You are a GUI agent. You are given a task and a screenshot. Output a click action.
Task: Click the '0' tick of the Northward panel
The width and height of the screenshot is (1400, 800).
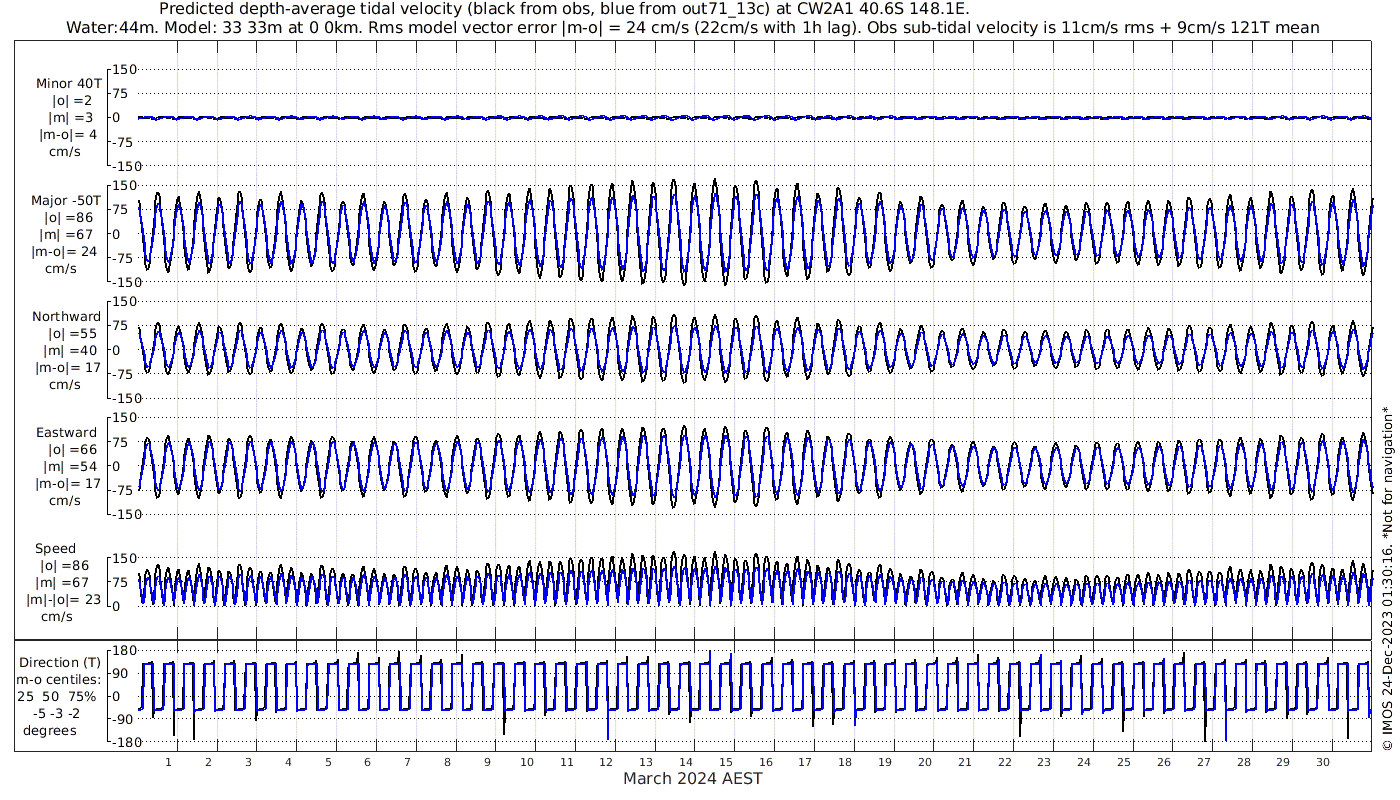coord(117,350)
